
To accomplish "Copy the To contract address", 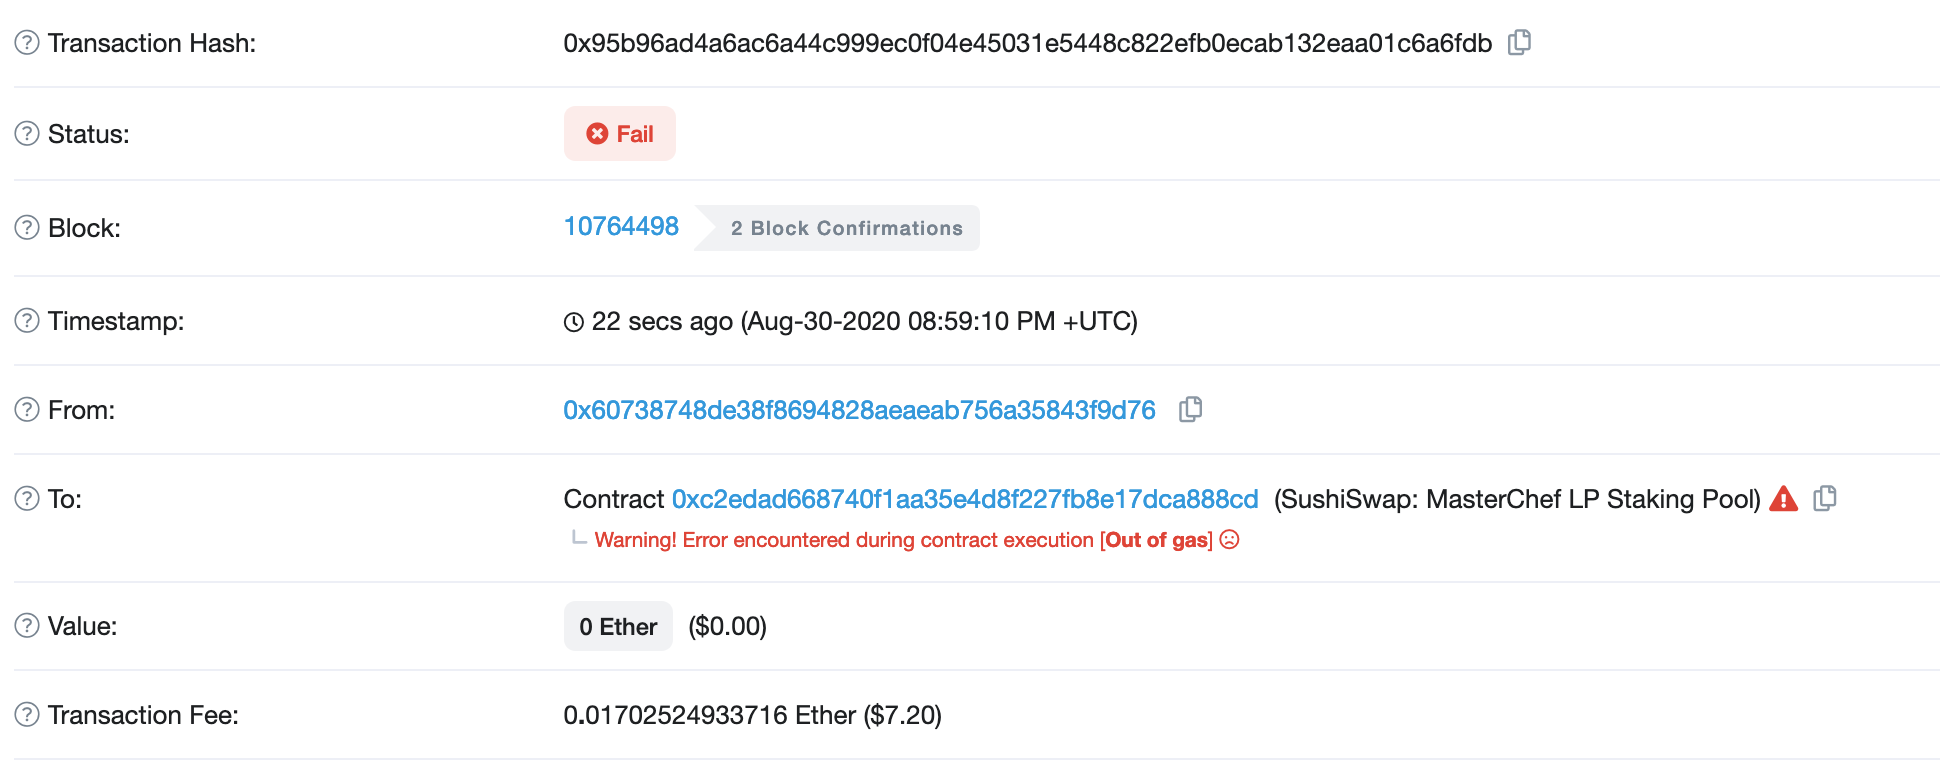I will pyautogui.click(x=1825, y=498).
